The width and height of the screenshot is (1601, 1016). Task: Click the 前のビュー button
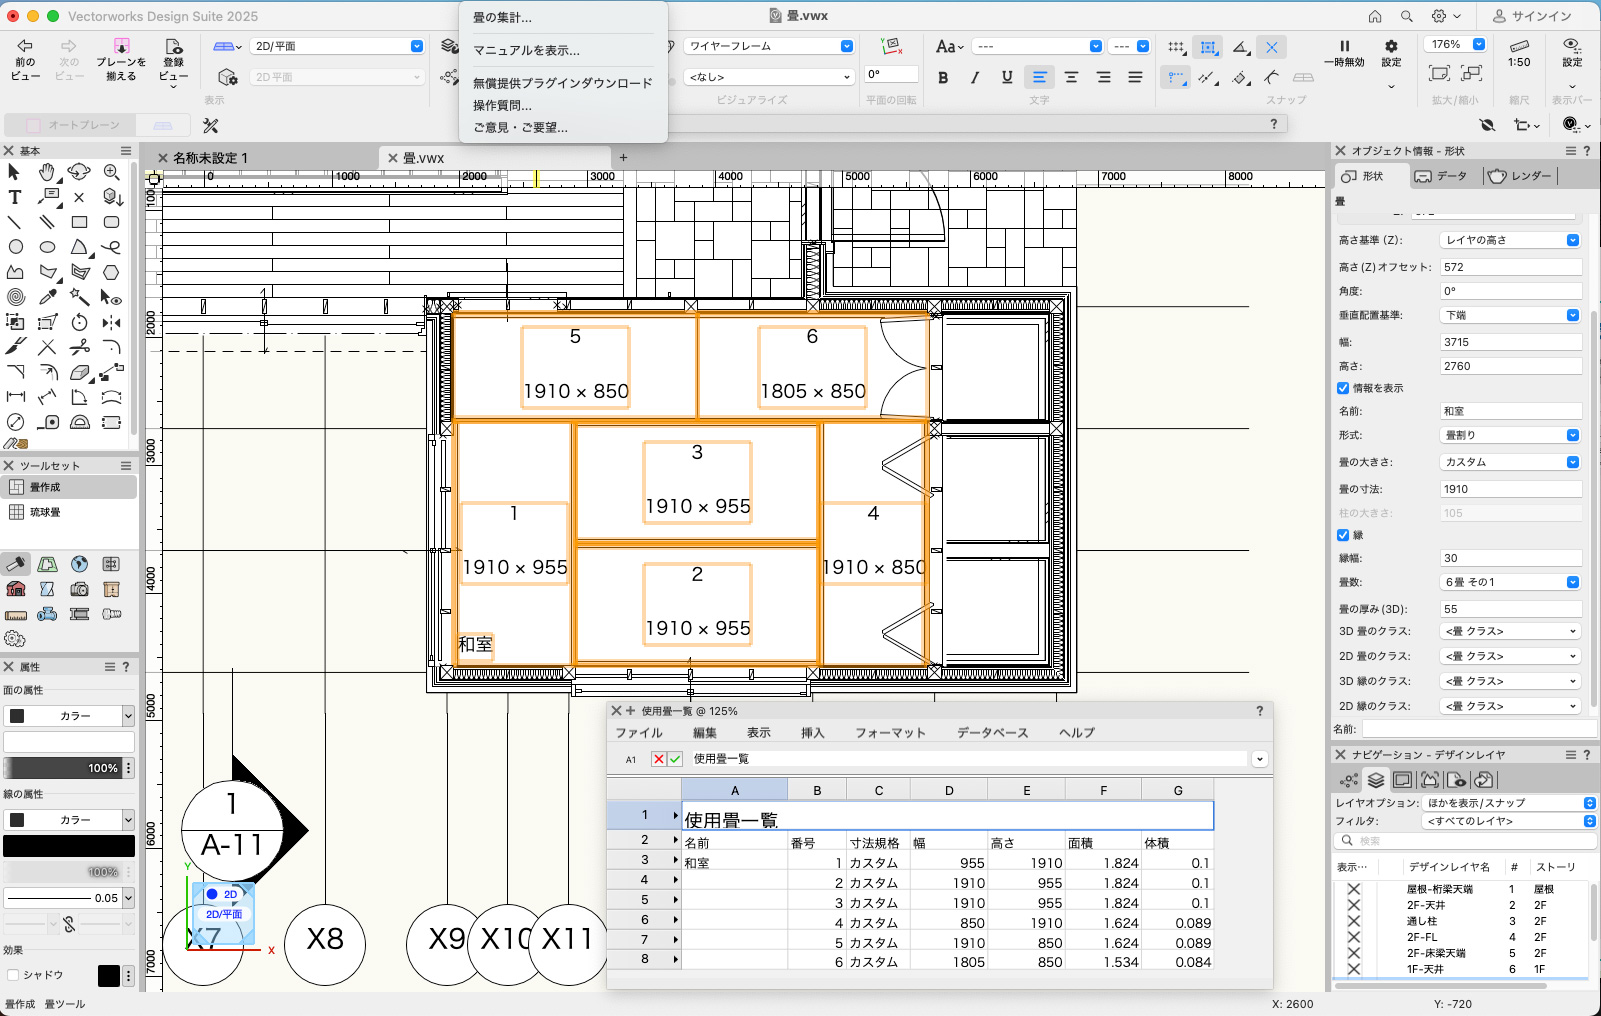(25, 61)
